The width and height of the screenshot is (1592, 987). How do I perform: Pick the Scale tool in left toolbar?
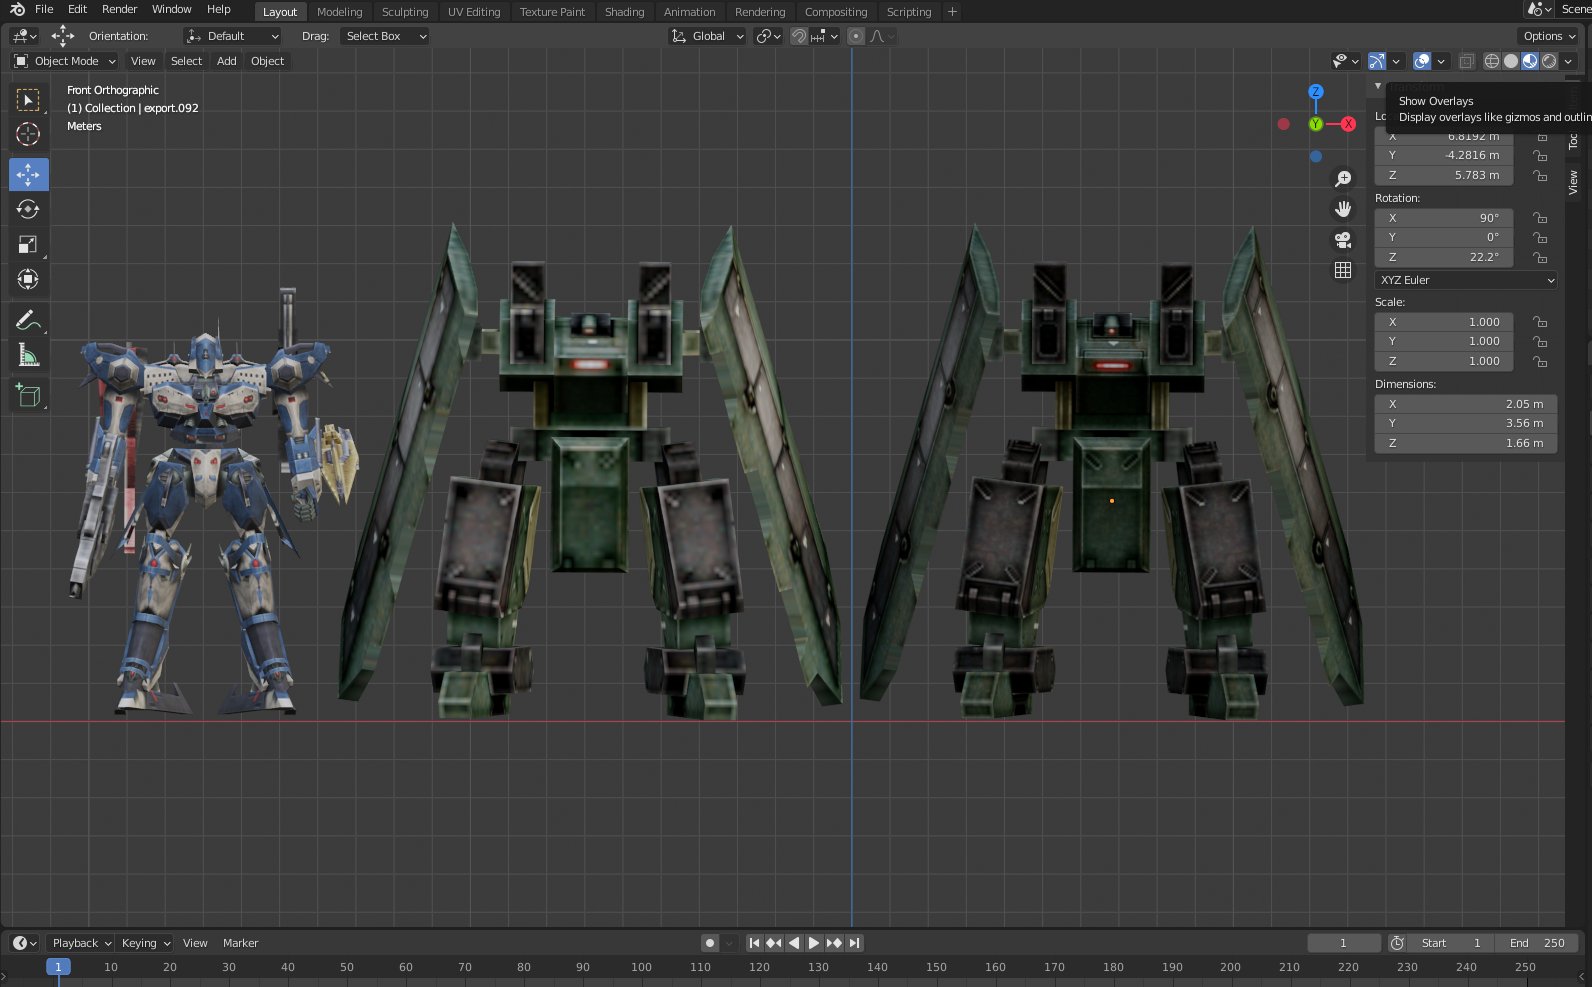point(28,244)
